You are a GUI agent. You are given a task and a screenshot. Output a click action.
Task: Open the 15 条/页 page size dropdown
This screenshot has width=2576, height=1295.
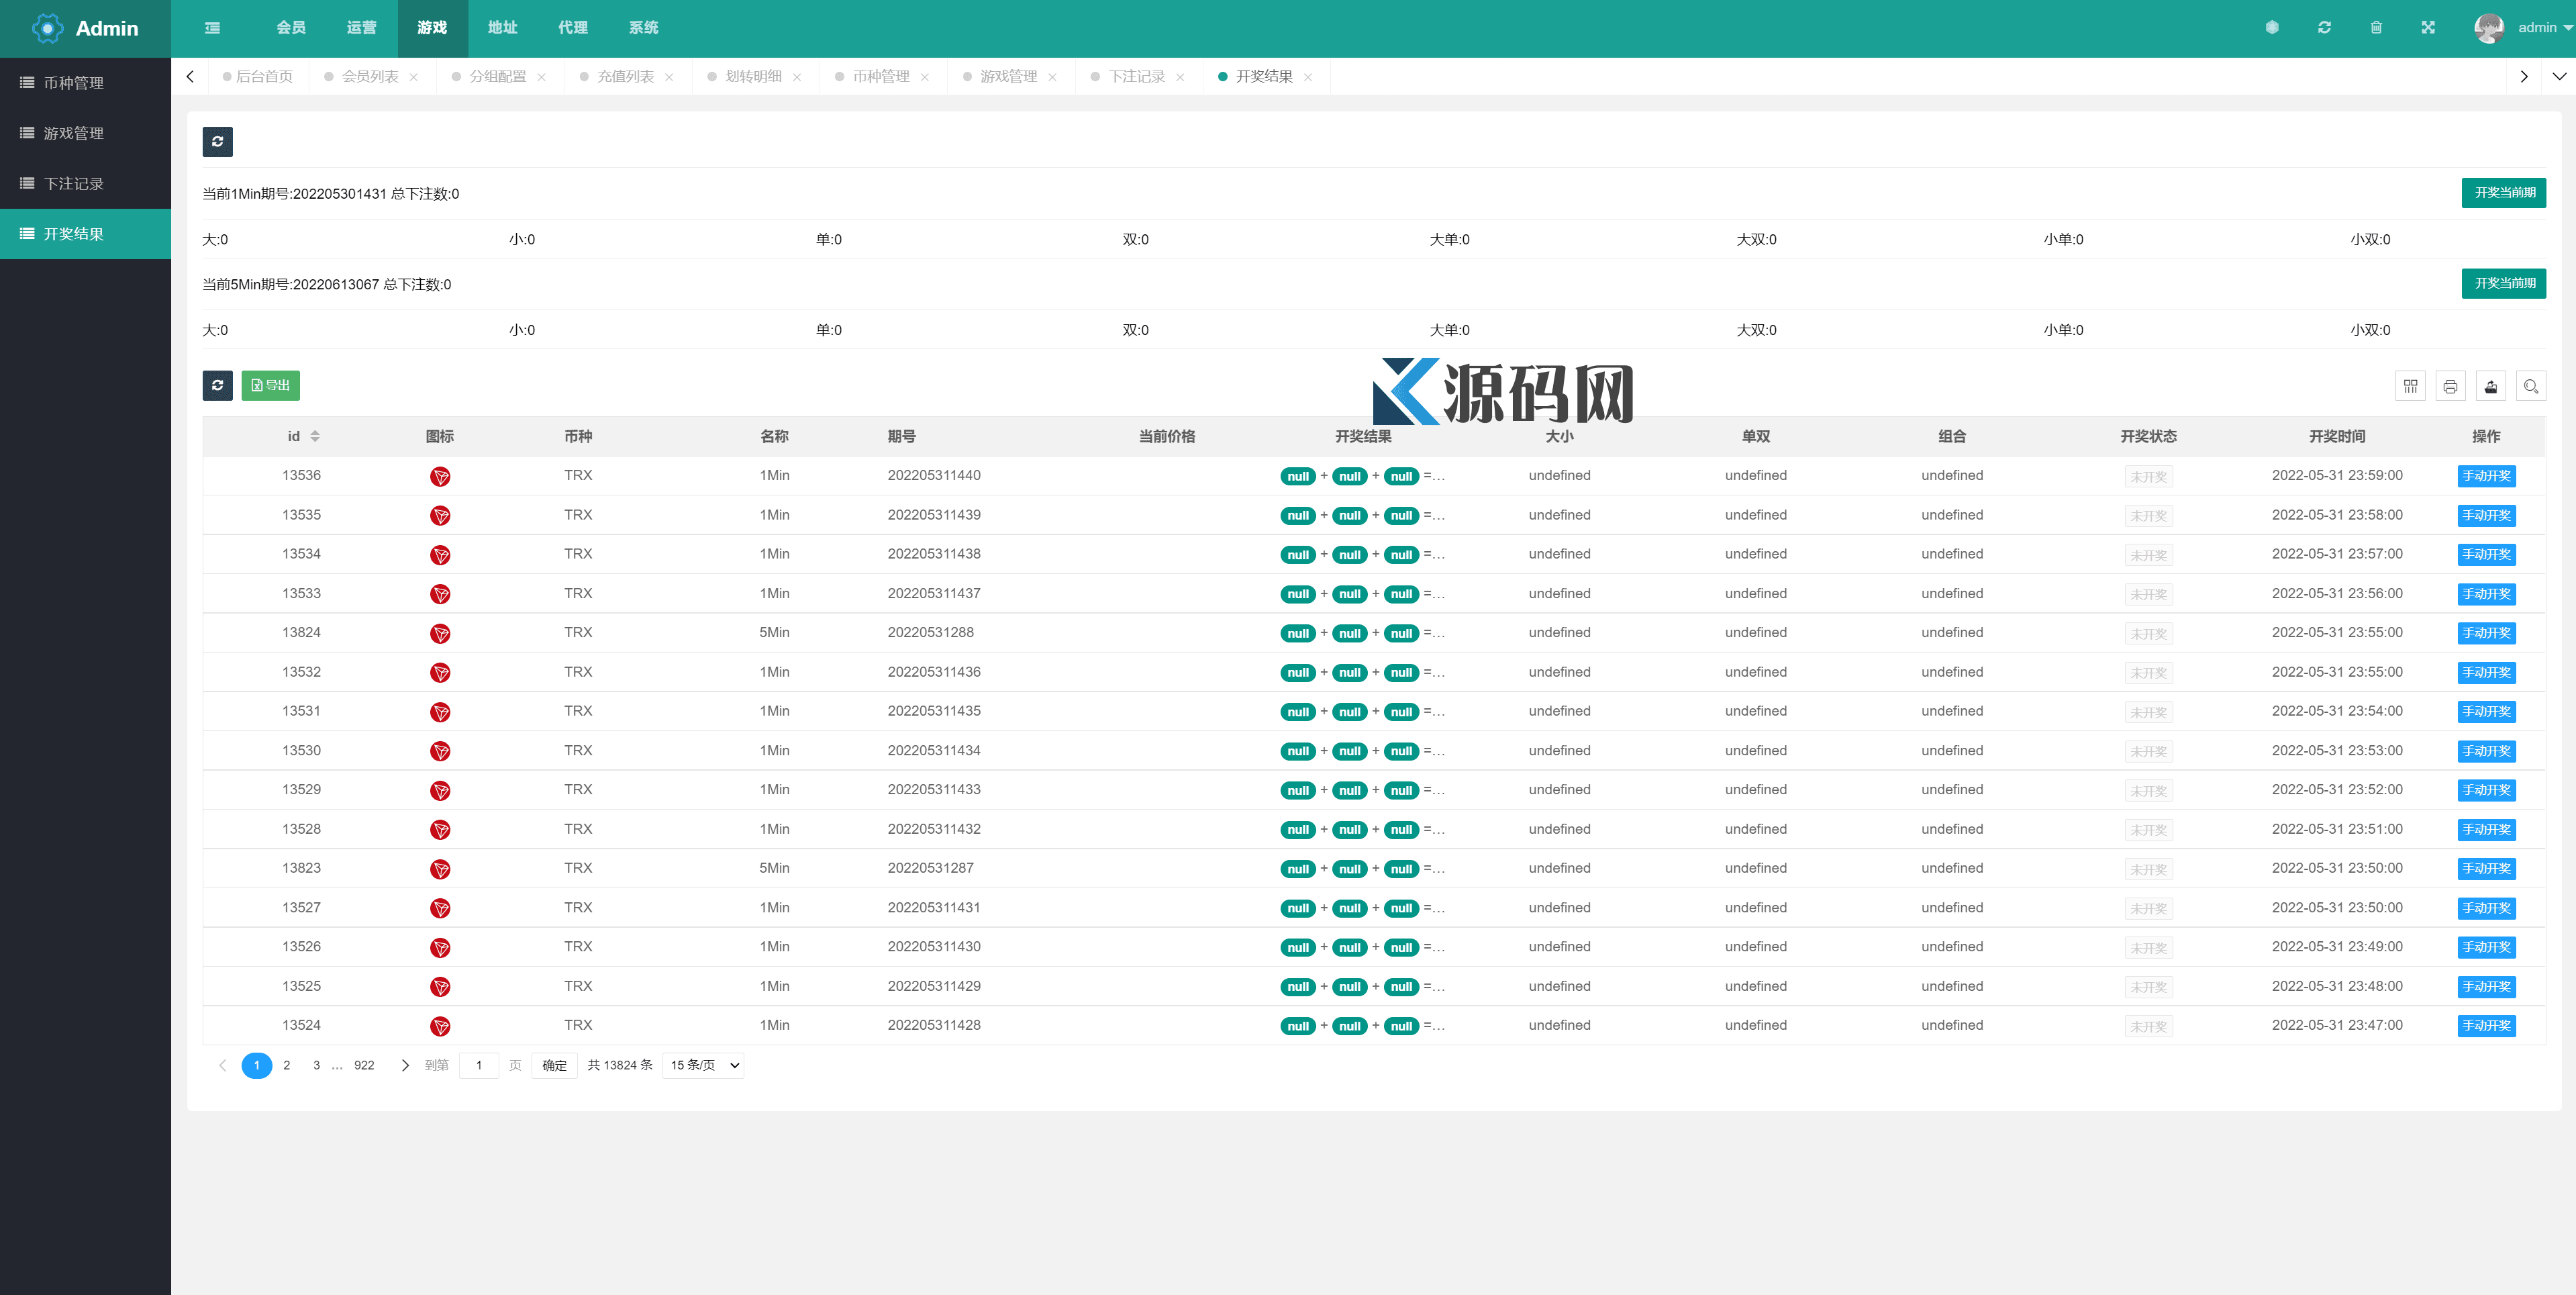703,1065
